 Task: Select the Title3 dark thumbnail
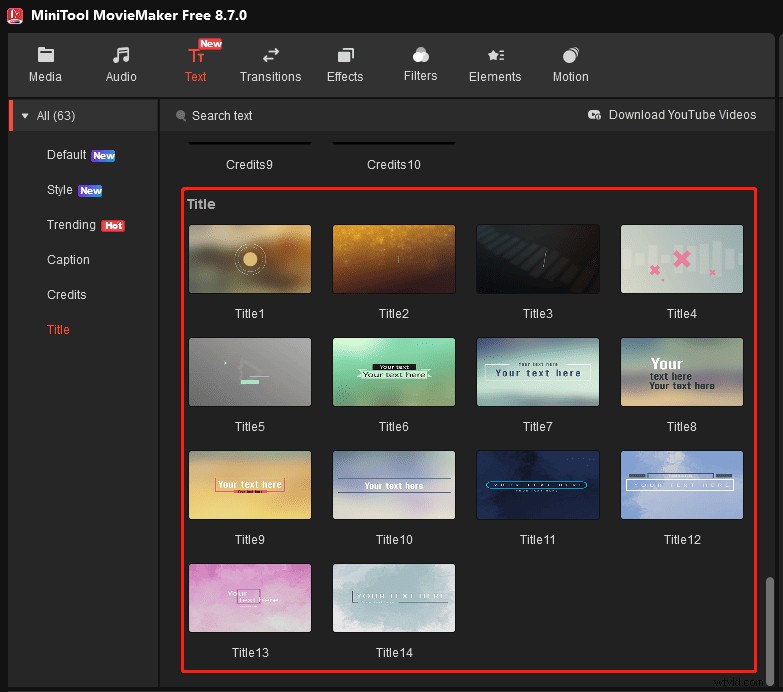click(538, 259)
